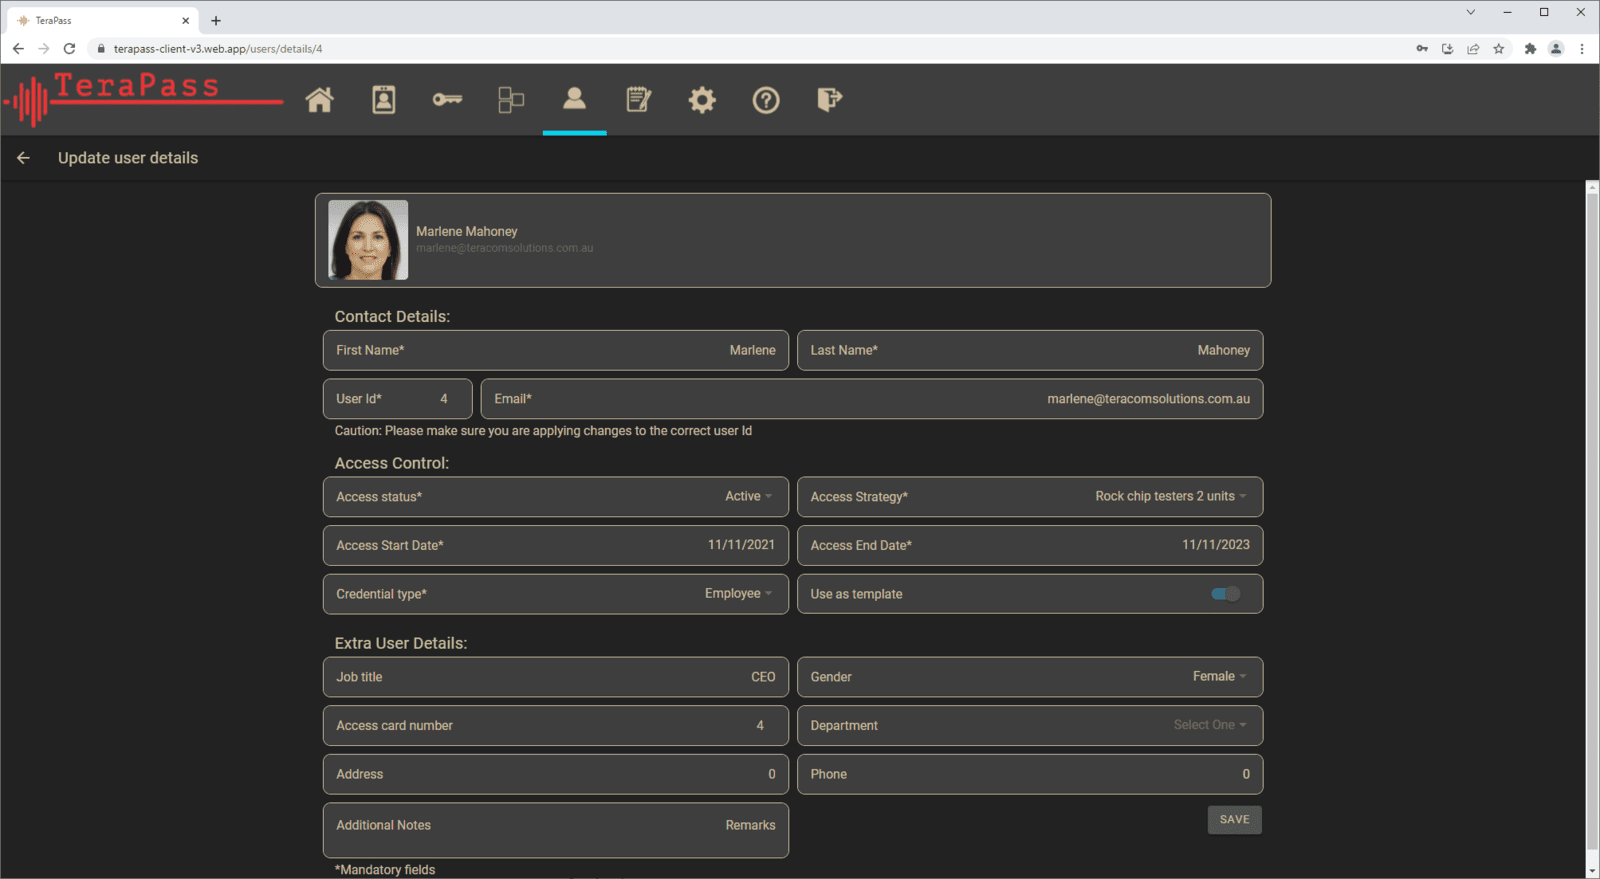The image size is (1600, 879).
Task: Click the First Name field
Action: (555, 350)
